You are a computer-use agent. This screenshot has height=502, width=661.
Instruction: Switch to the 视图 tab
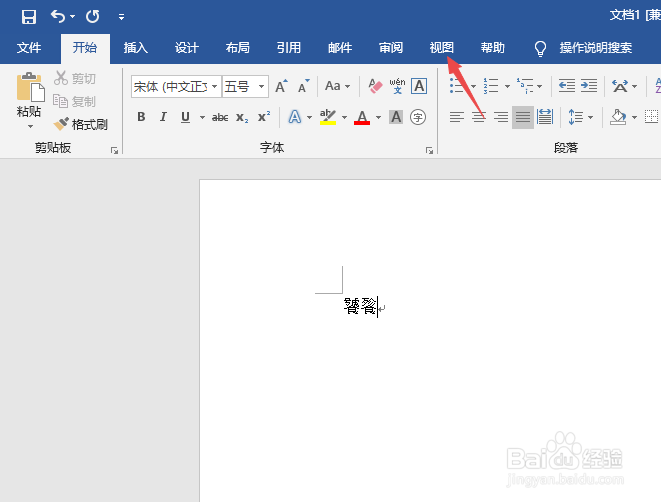point(442,48)
